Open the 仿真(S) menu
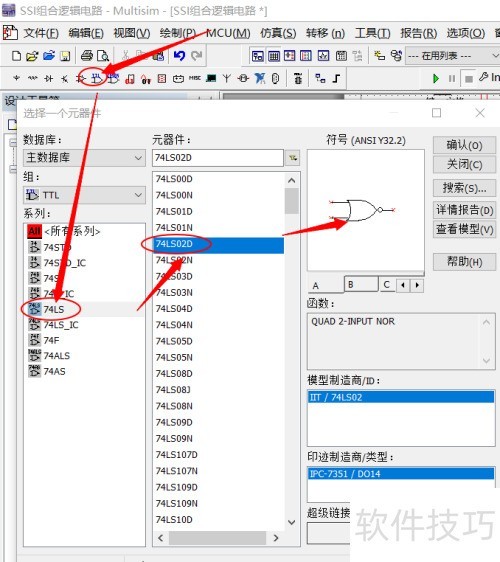The height and width of the screenshot is (562, 500). click(x=278, y=33)
